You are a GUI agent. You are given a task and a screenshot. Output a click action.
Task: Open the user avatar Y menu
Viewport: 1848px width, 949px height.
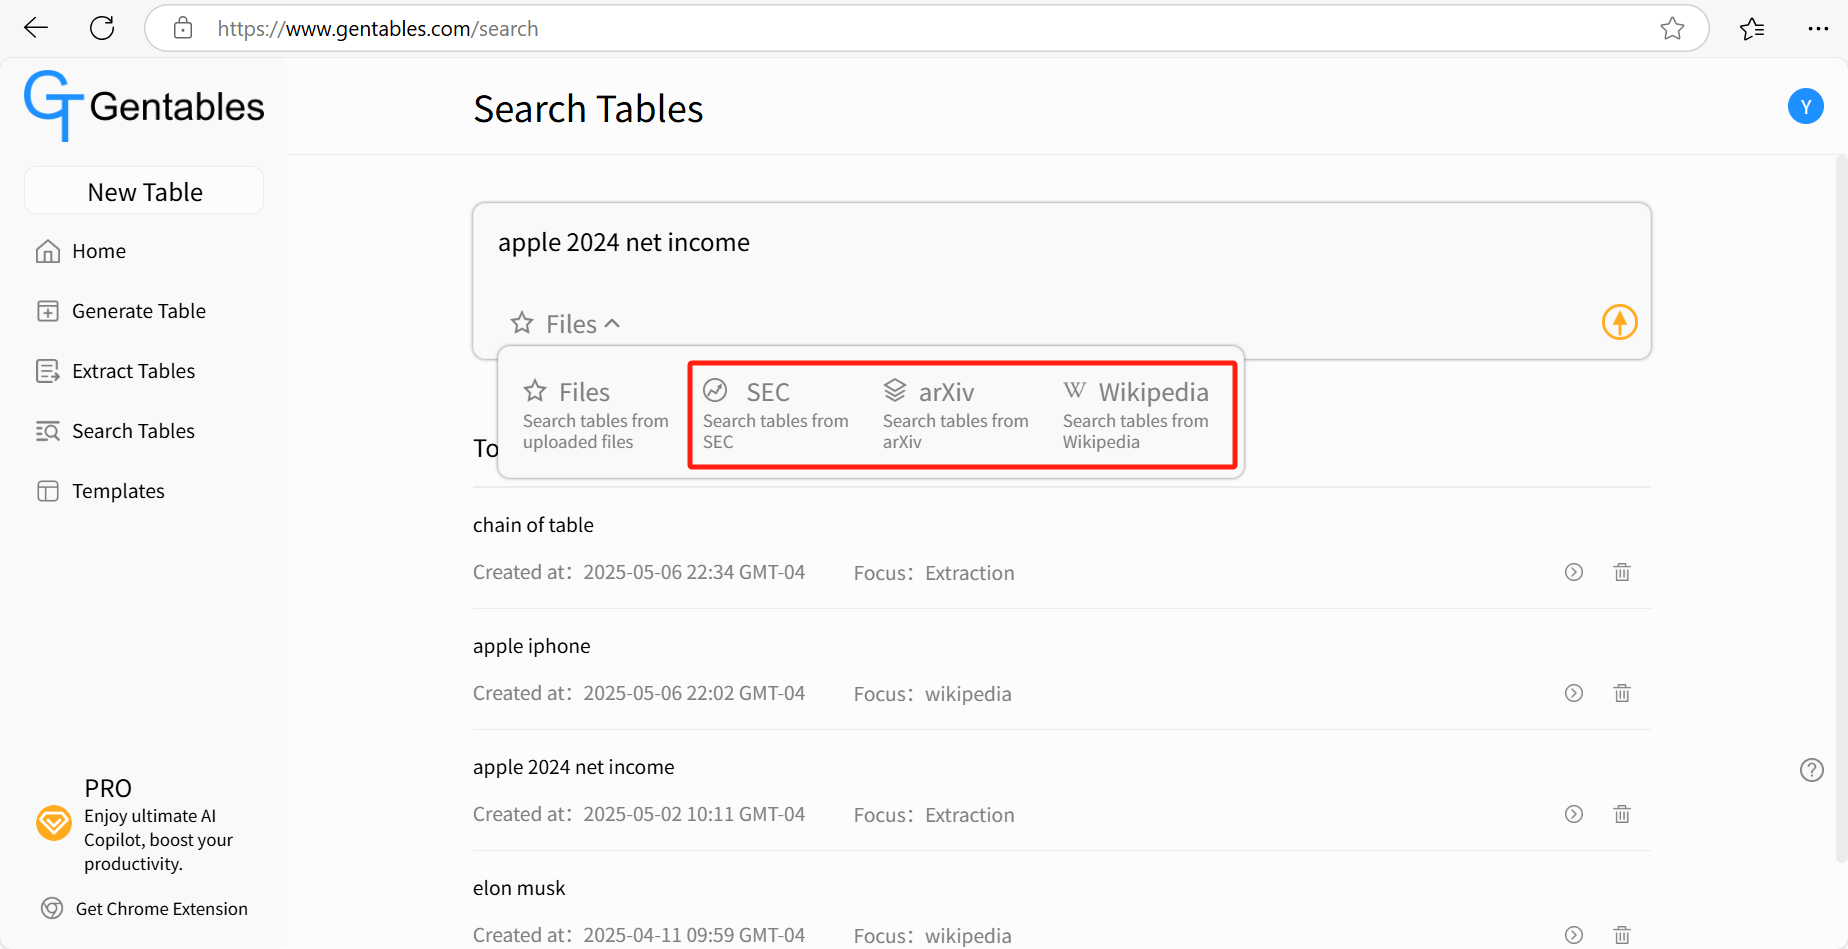click(1805, 106)
